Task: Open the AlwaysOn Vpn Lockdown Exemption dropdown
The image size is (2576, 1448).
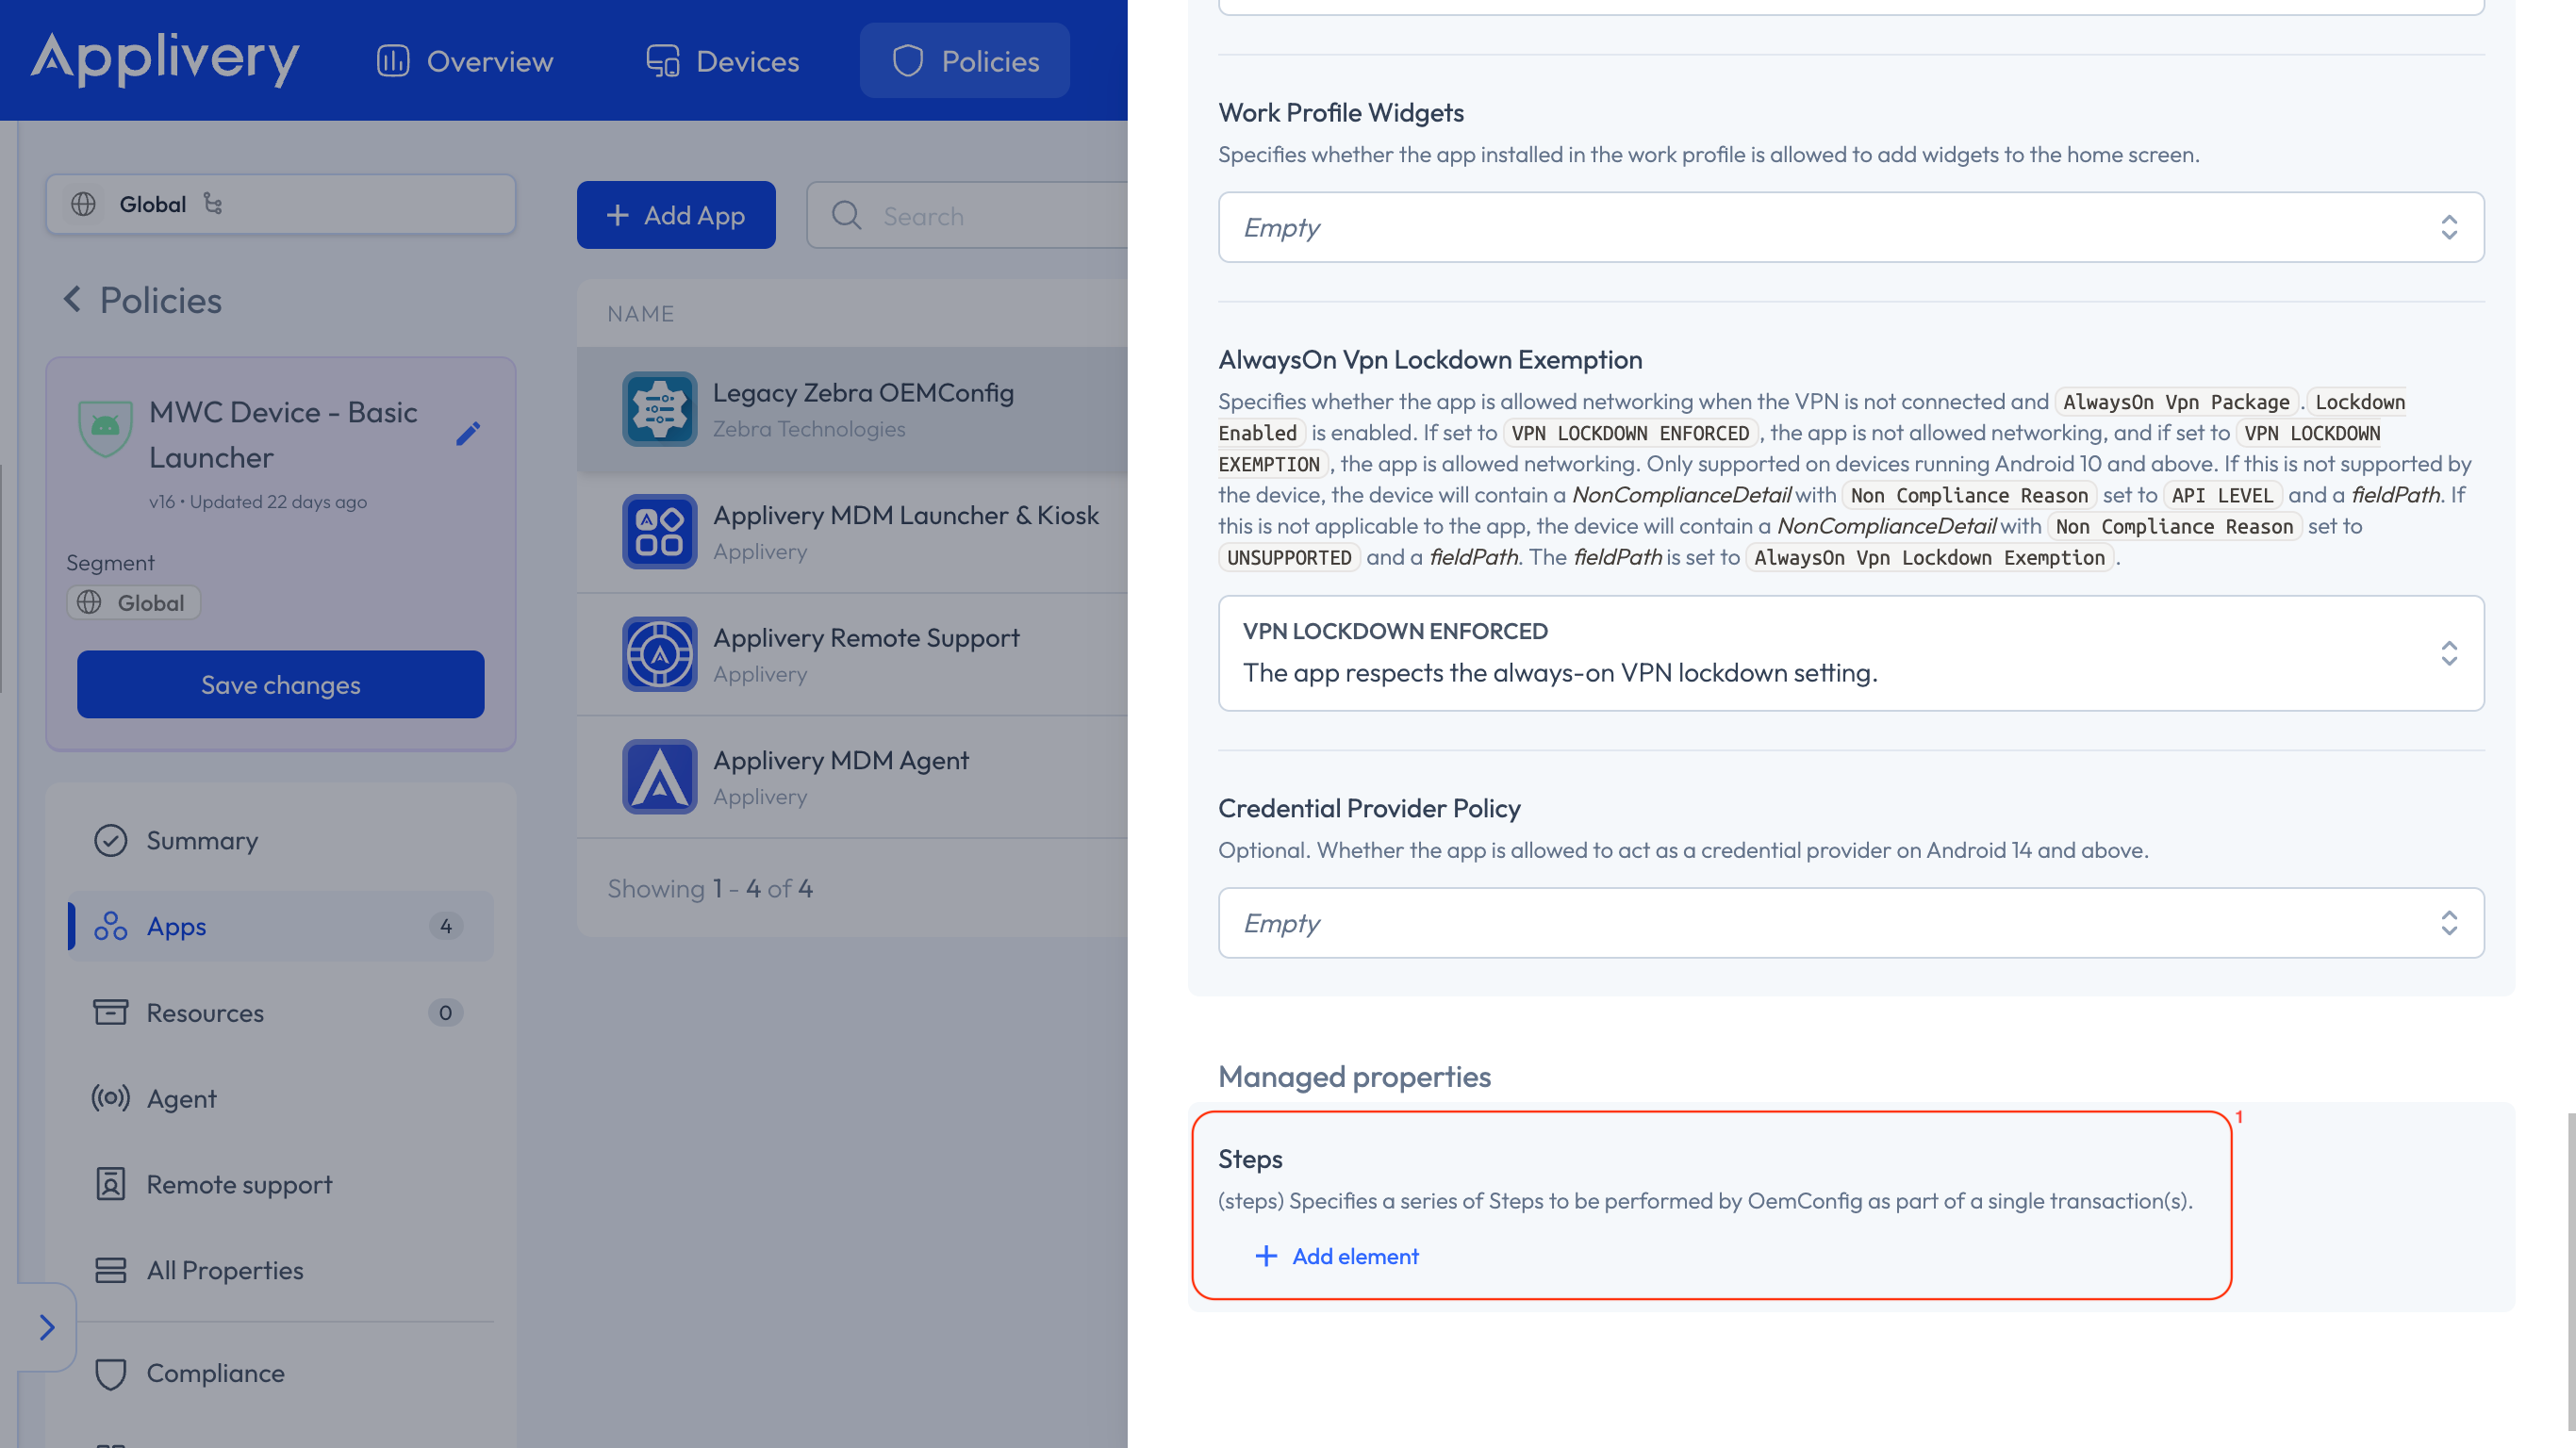Action: tap(1850, 653)
